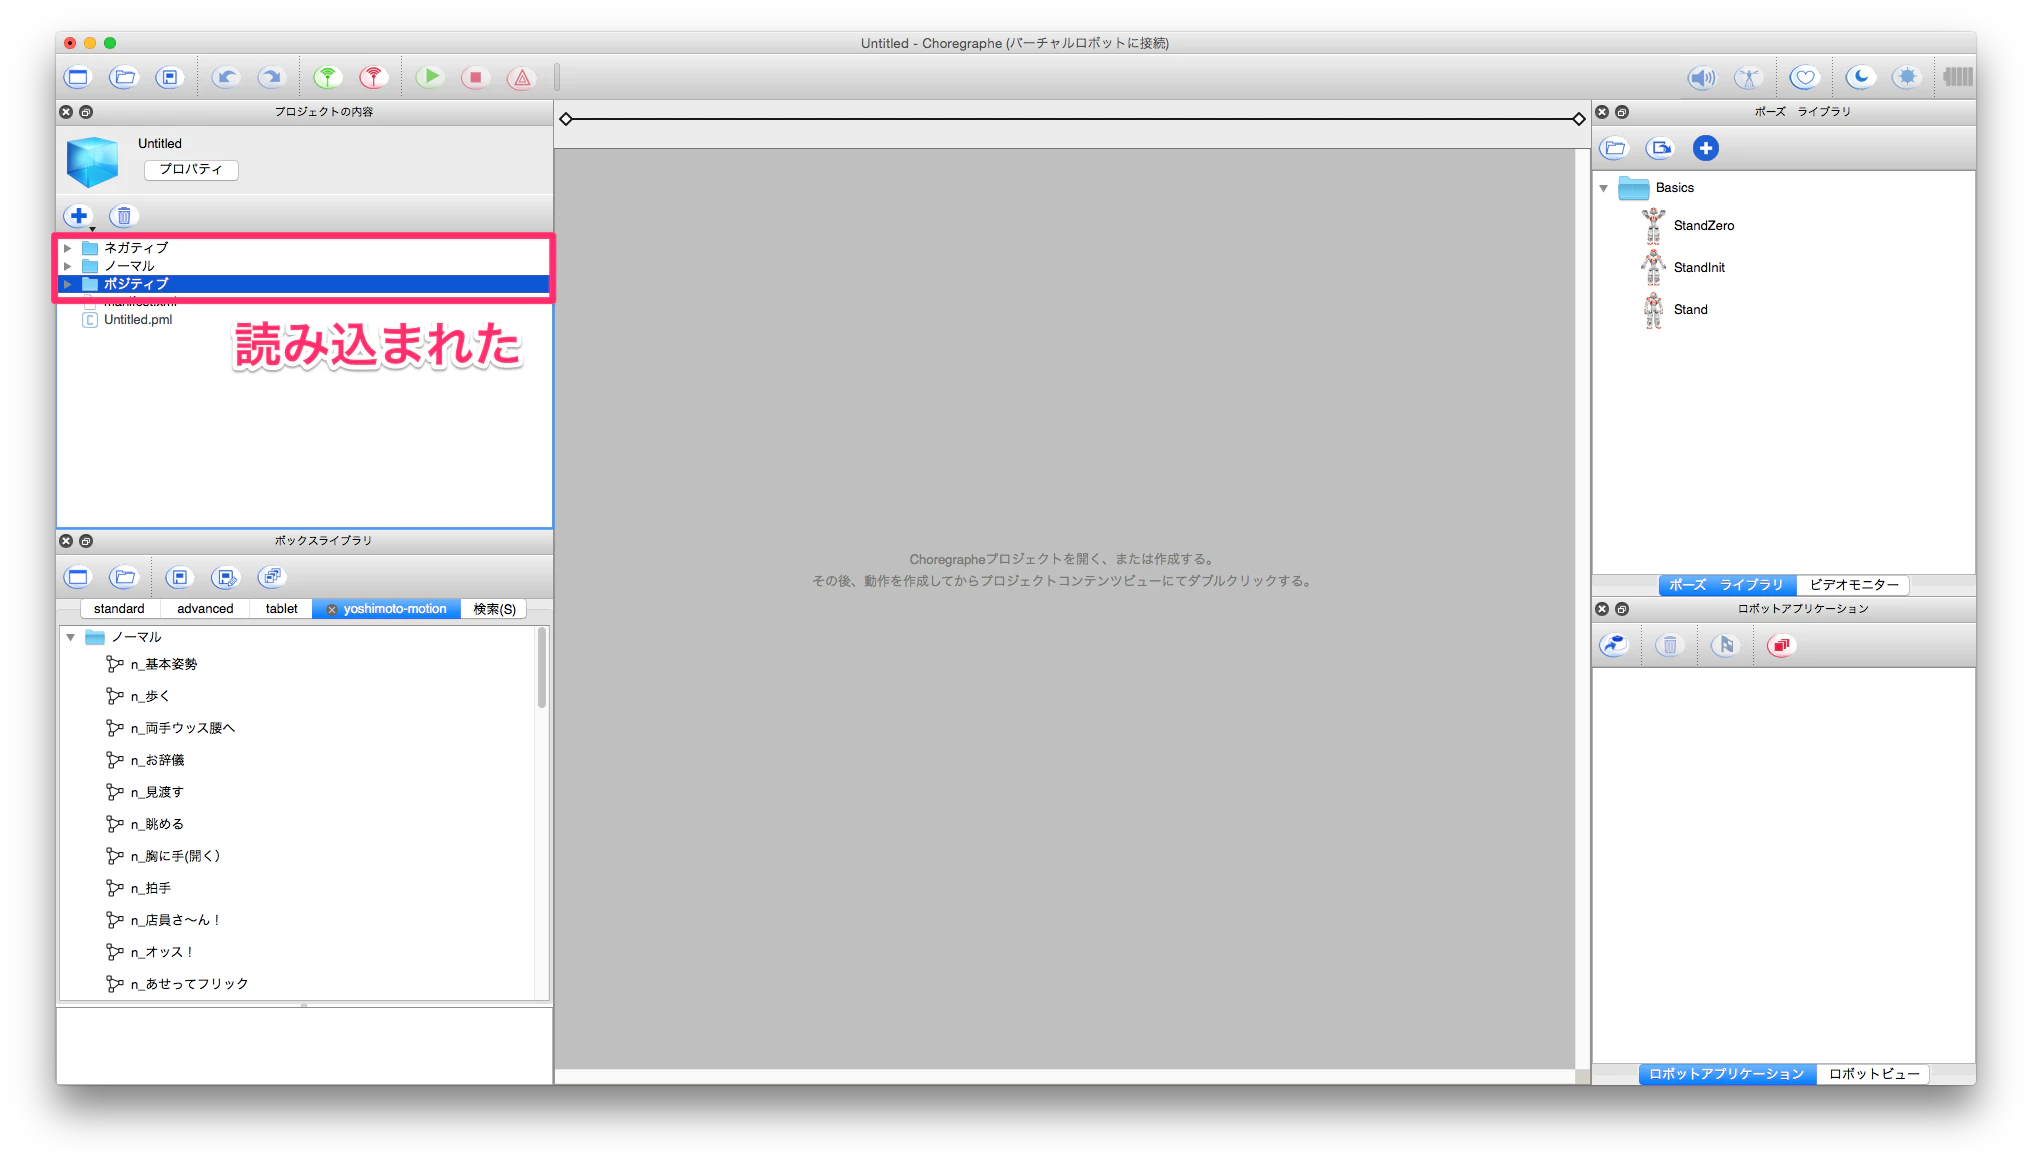Select the StandInit pose
Image resolution: width=2032 pixels, height=1165 pixels.
1683,267
